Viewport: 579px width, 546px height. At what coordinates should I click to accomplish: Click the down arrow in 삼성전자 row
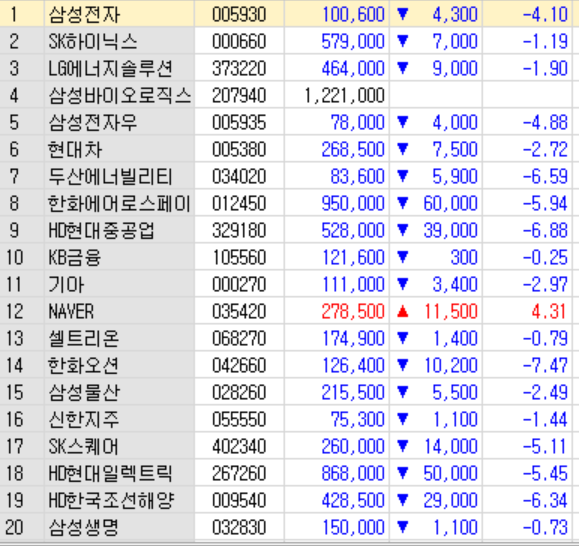tap(402, 14)
